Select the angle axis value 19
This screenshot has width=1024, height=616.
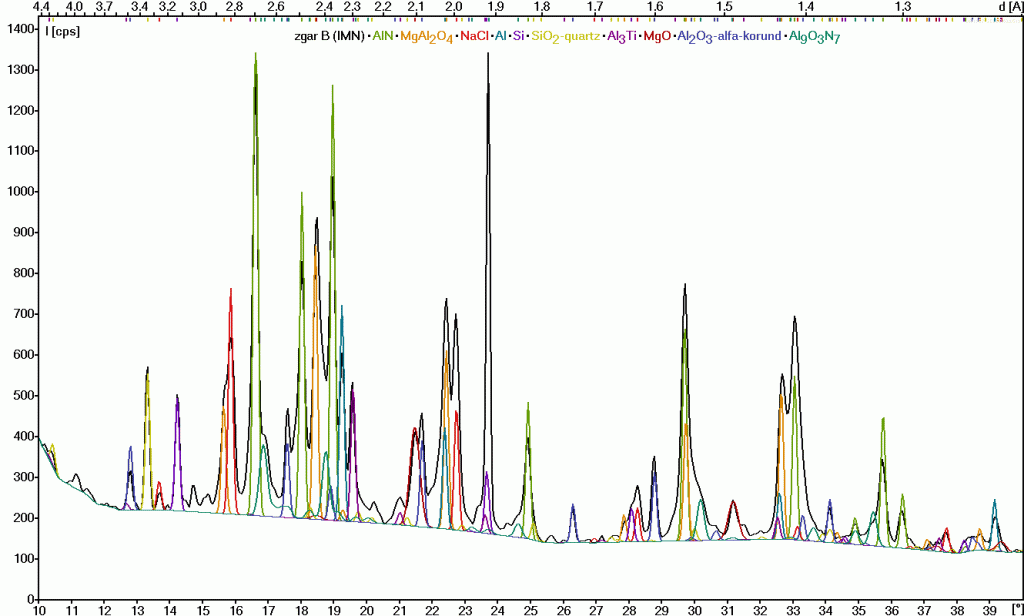pos(334,609)
